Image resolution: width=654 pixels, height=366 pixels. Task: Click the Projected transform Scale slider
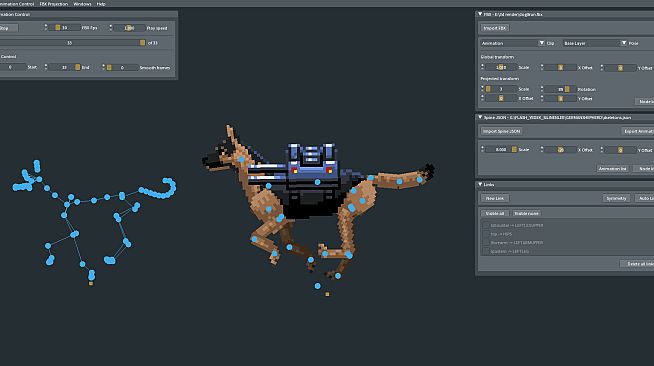pos(501,89)
